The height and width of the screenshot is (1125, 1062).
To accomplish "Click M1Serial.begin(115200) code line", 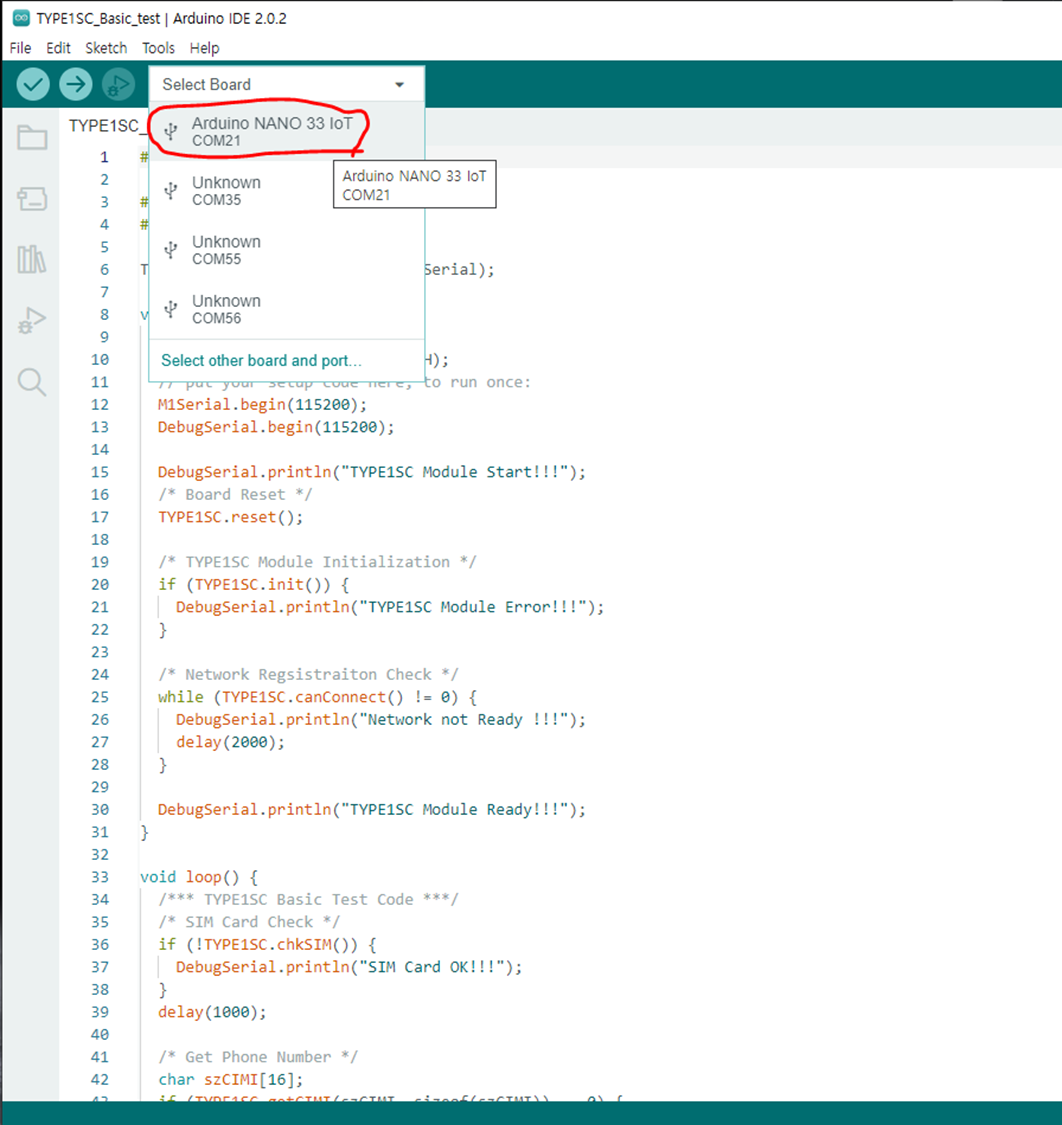I will tap(263, 405).
